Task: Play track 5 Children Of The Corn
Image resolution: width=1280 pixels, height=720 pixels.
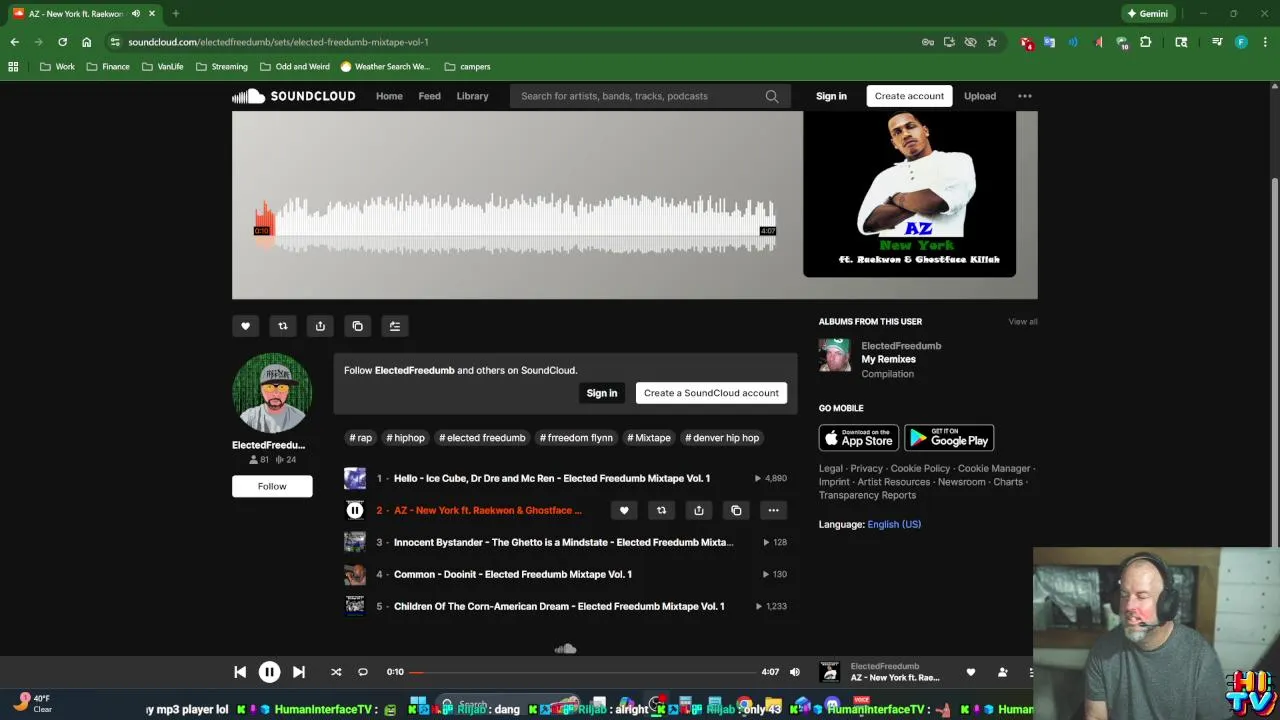Action: click(559, 606)
